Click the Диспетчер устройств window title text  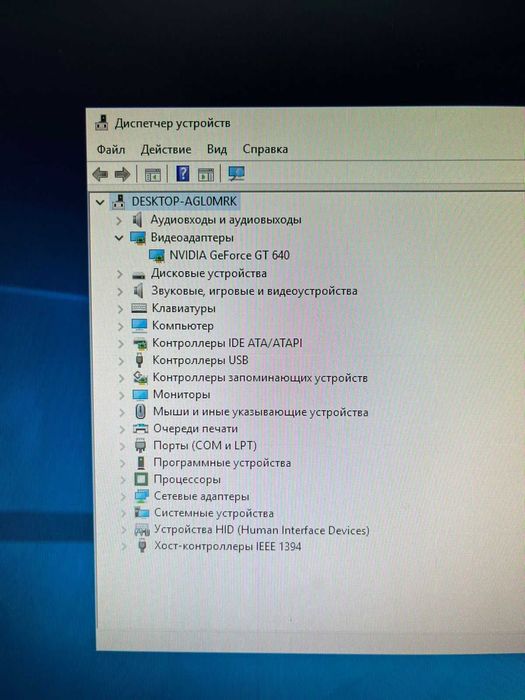point(172,123)
